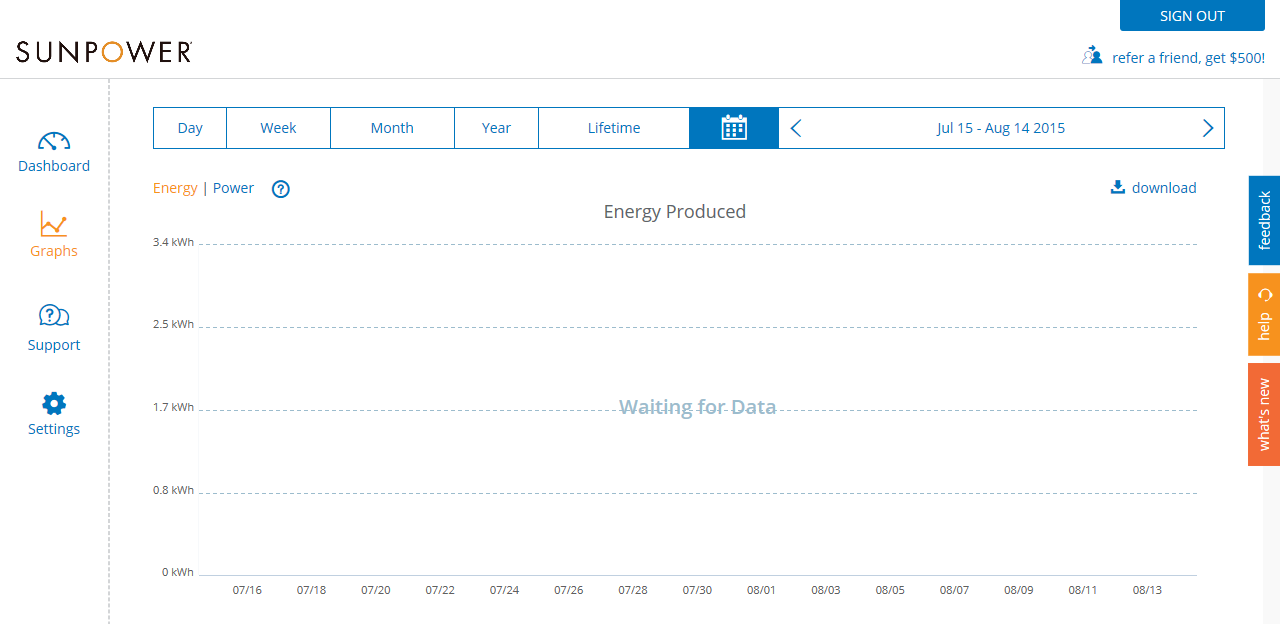Click the 07/16 date label

pos(247,590)
